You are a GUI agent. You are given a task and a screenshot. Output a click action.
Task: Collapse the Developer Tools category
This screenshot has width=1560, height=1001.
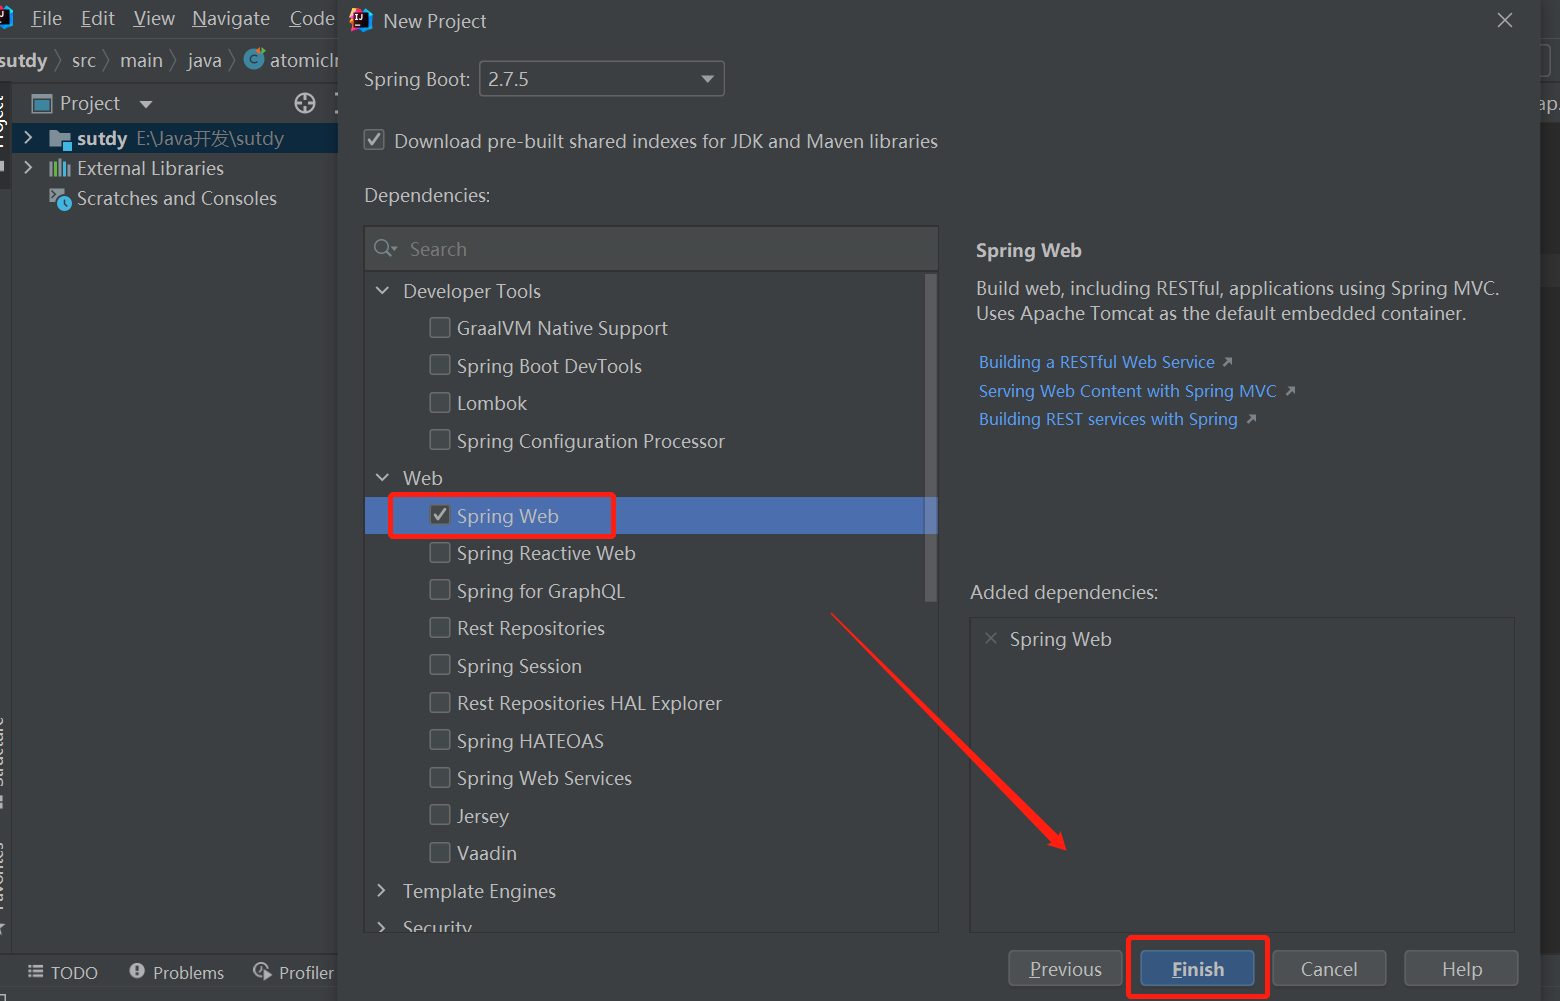pos(382,291)
